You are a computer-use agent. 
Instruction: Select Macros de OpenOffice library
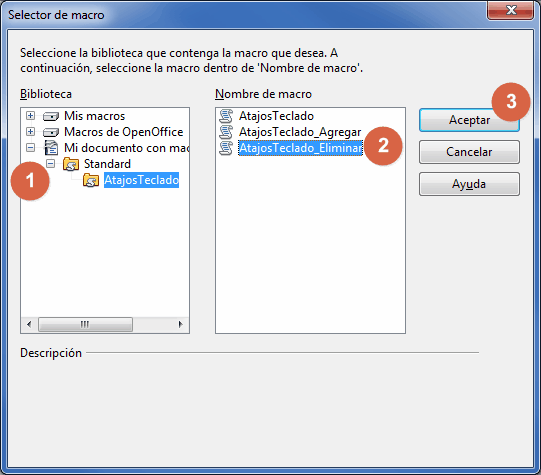124,132
